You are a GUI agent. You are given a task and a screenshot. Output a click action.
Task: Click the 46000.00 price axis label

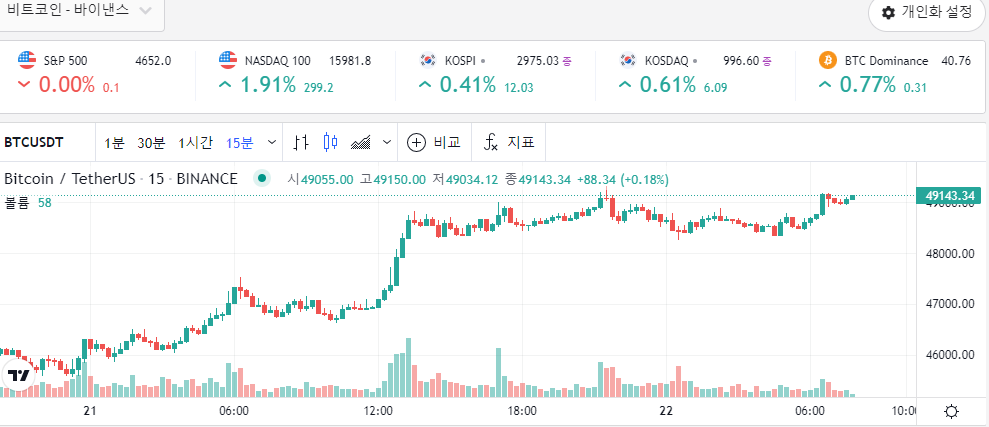pyautogui.click(x=950, y=354)
